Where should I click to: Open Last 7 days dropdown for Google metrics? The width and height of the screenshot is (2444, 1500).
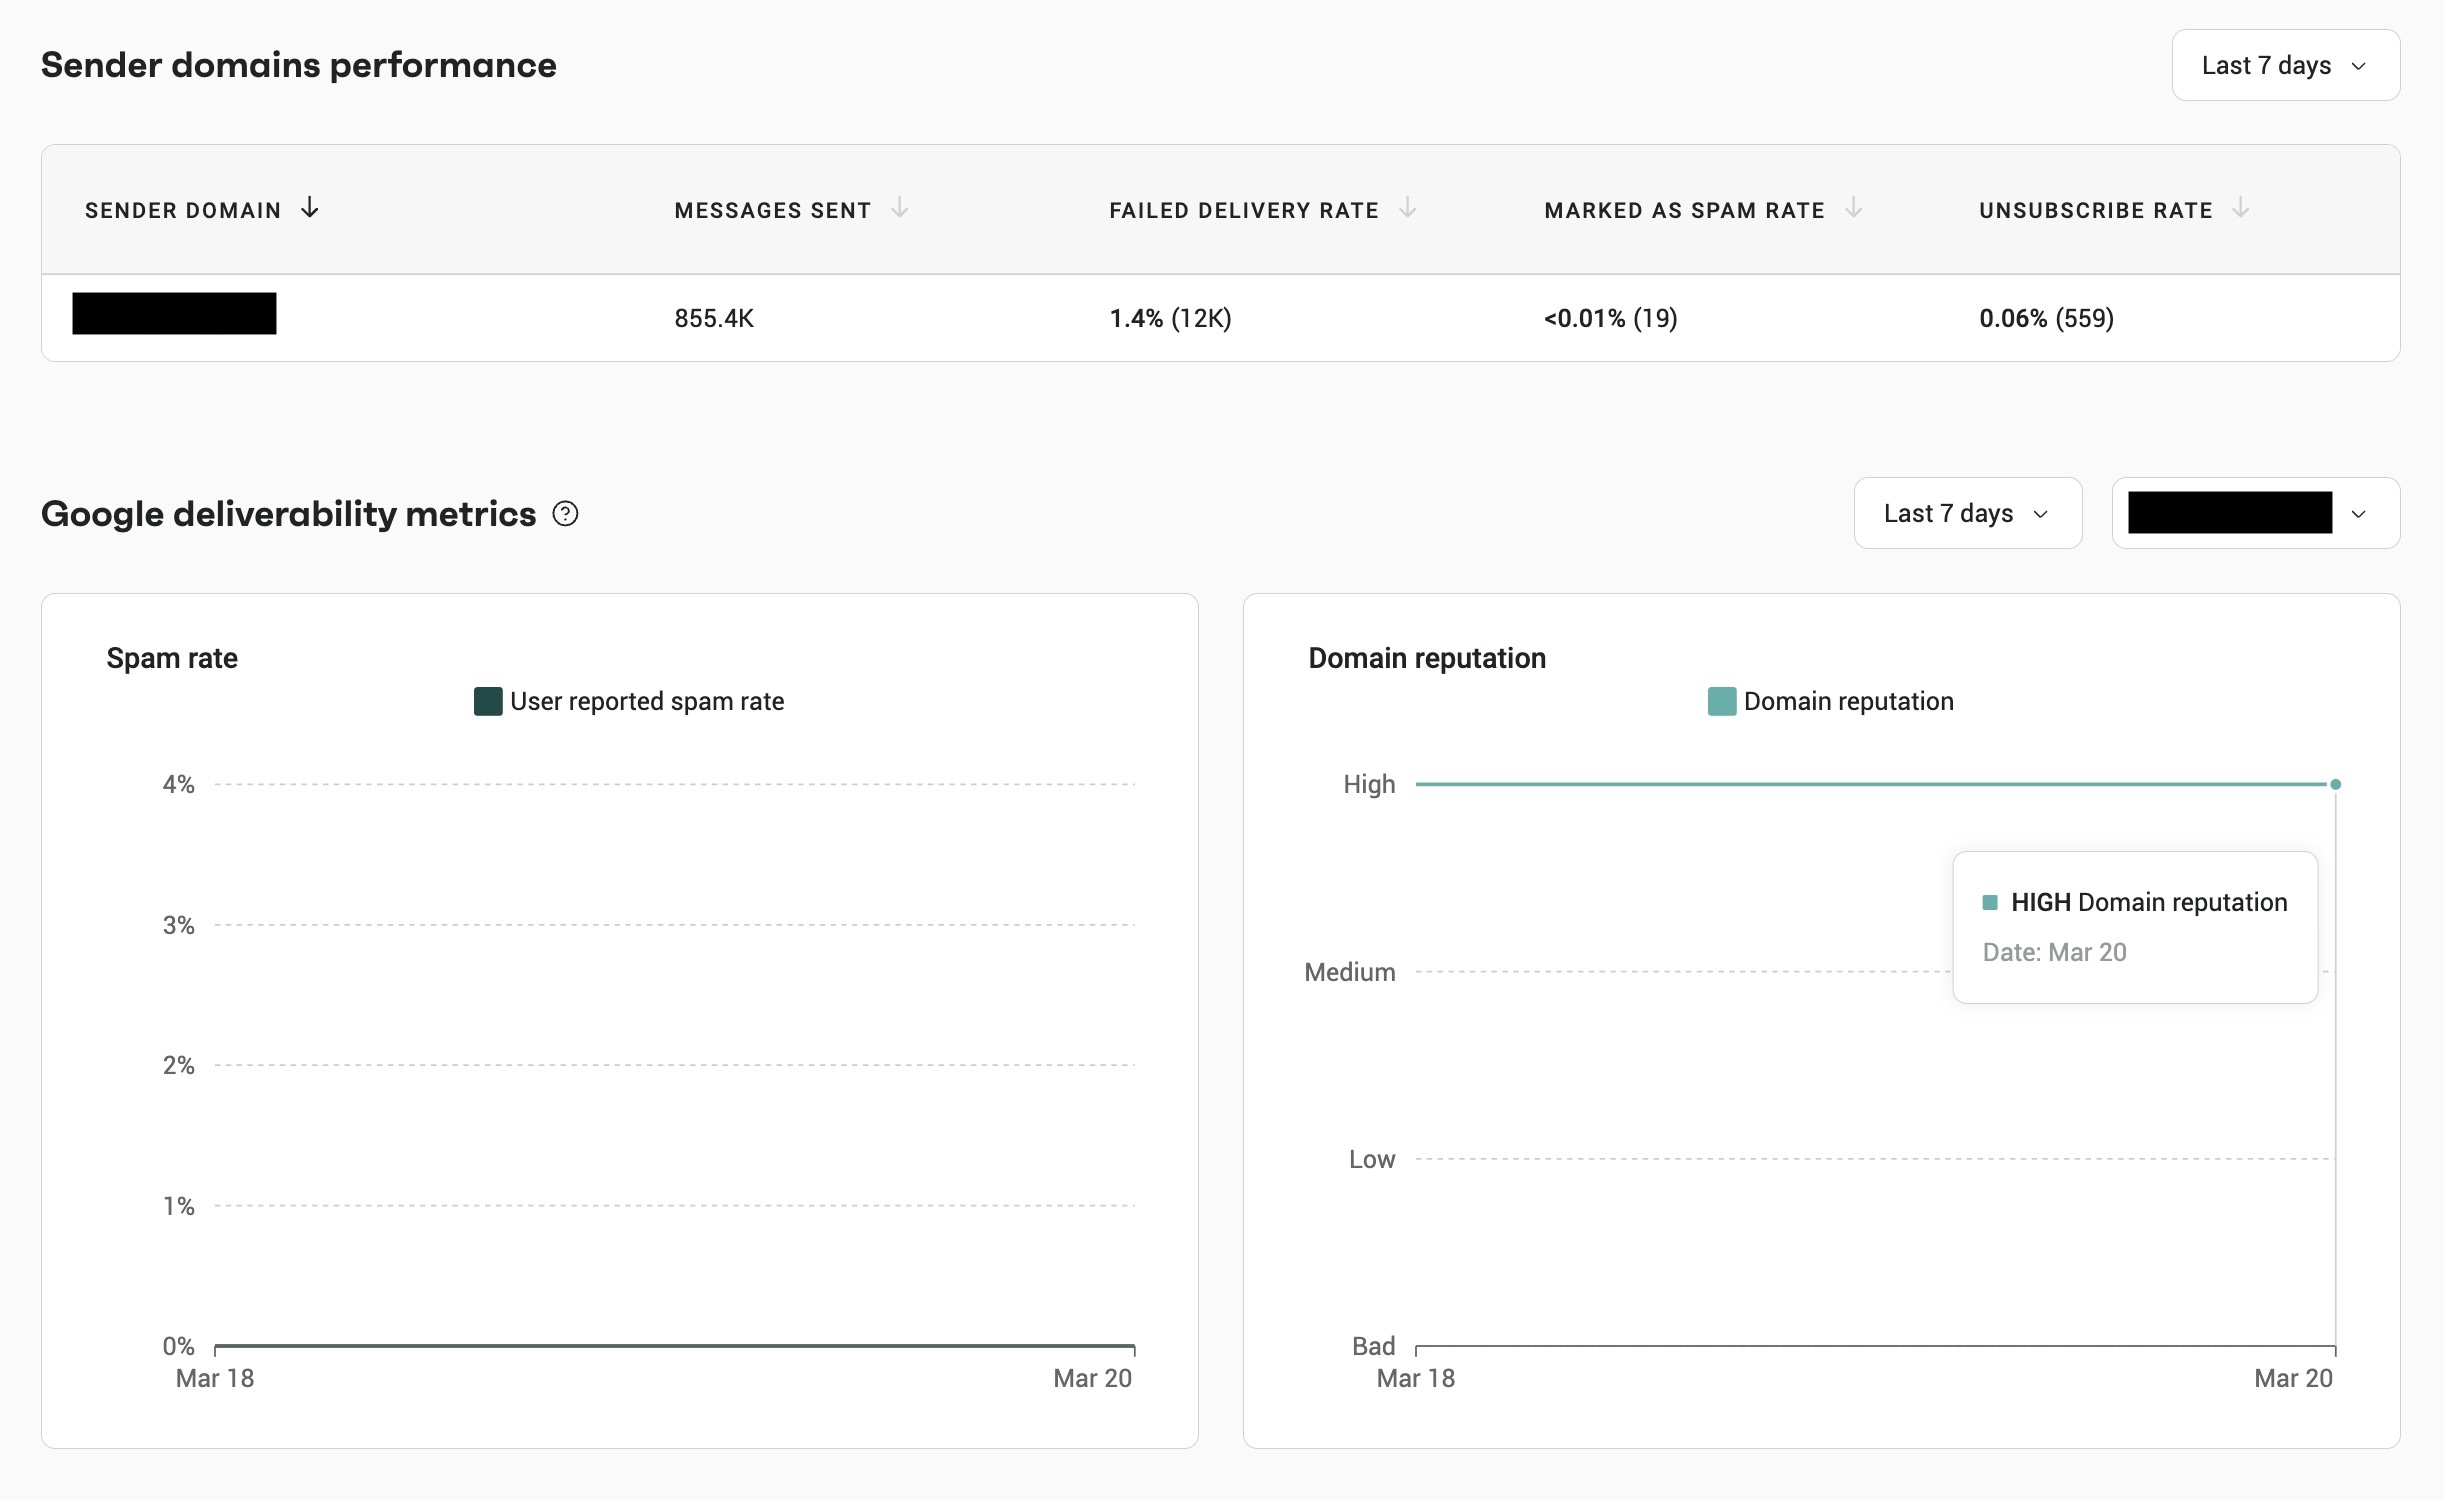coord(1967,514)
